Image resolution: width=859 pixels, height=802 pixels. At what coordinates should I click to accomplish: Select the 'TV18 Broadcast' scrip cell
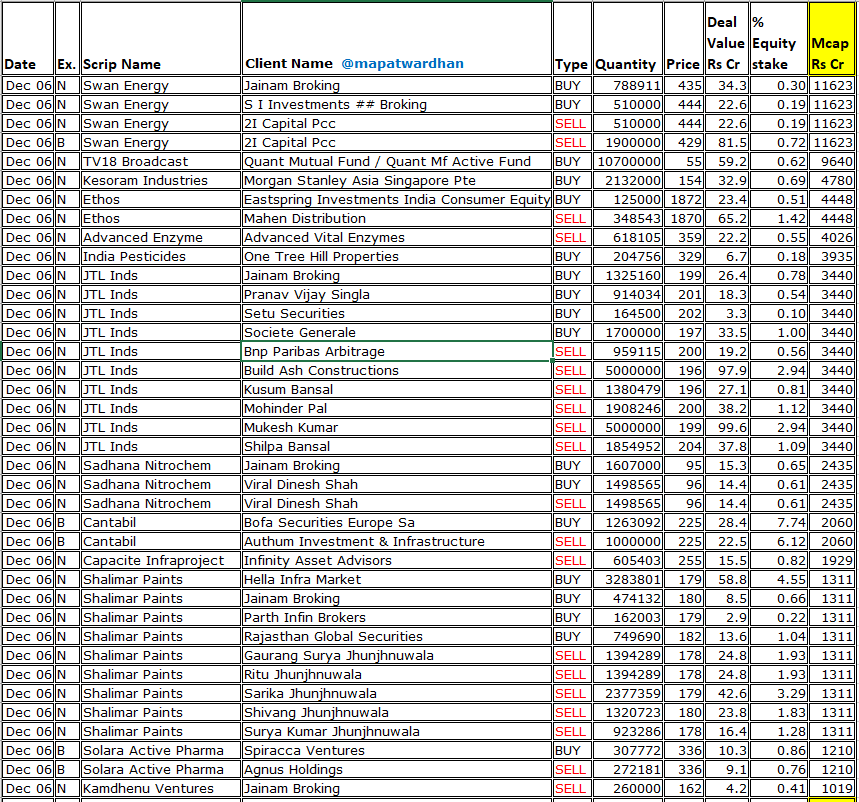click(161, 162)
